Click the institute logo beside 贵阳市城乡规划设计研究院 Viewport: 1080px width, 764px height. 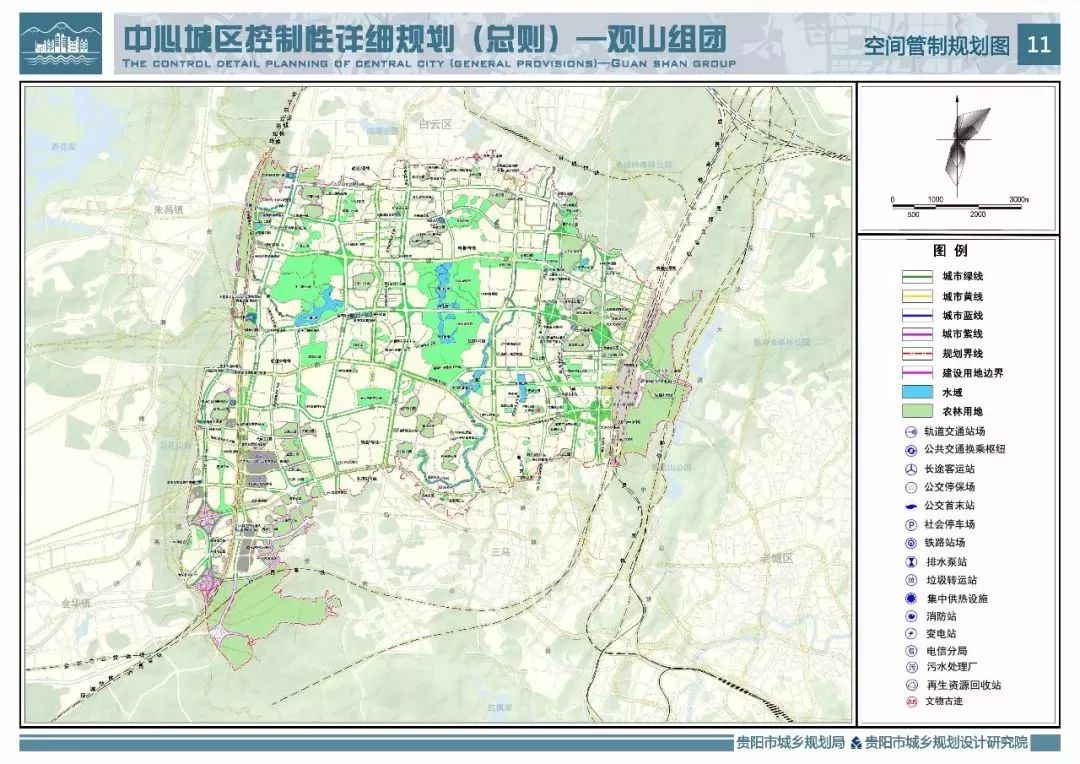856,743
